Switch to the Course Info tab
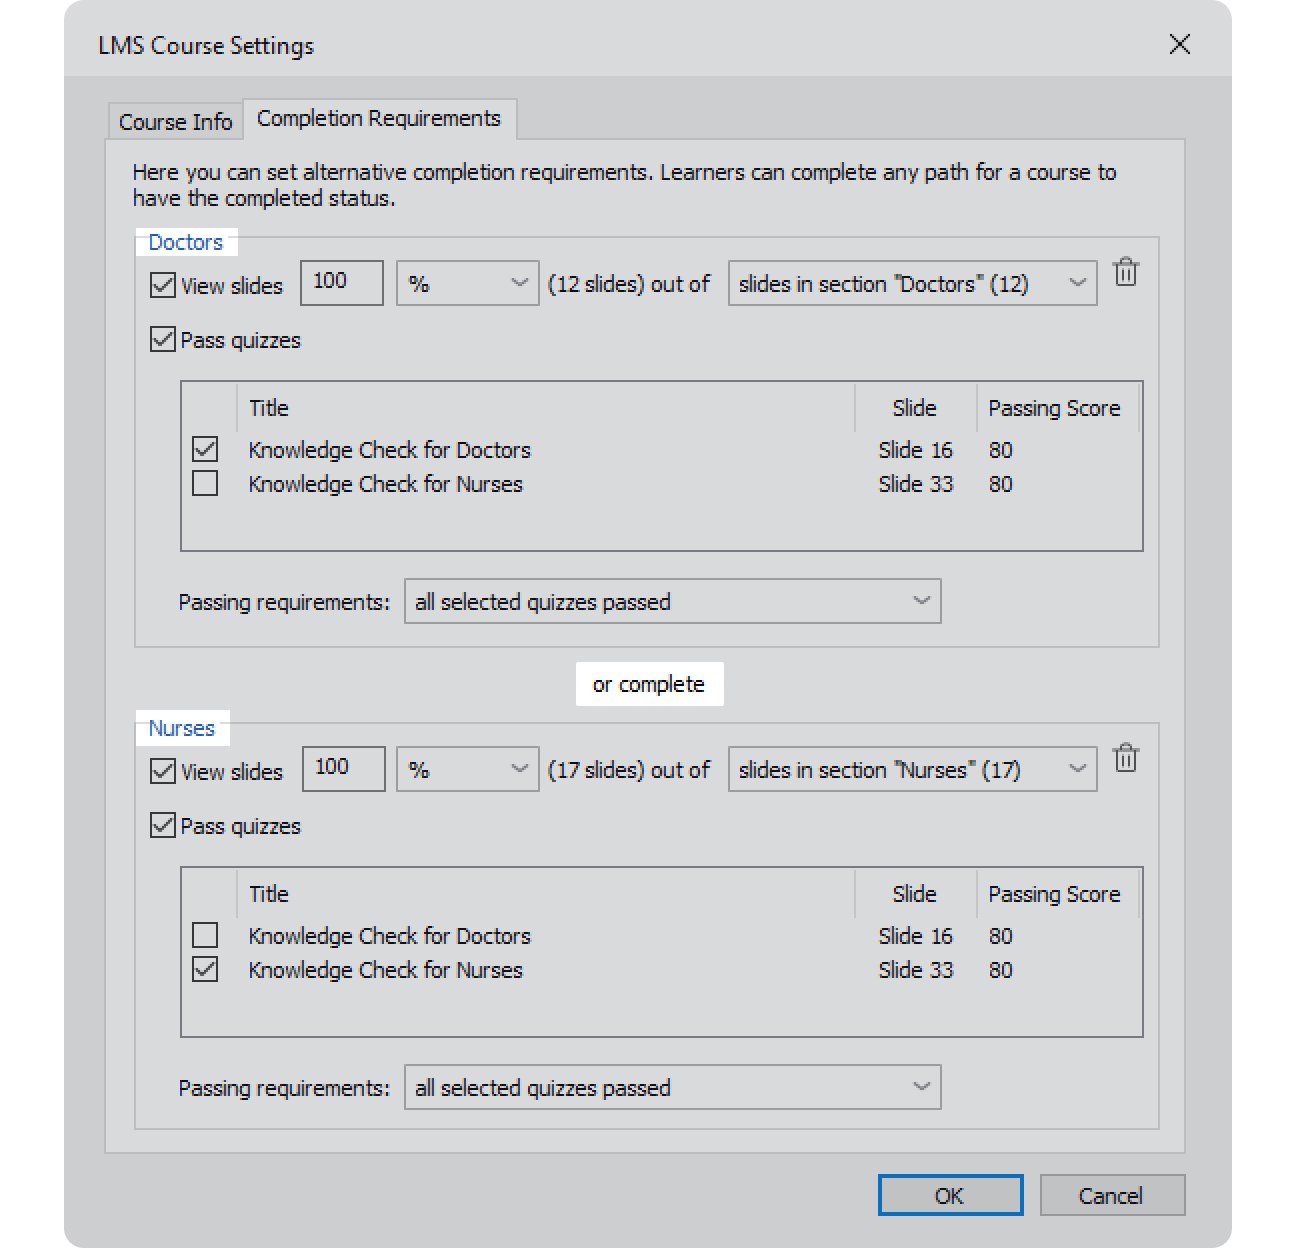The width and height of the screenshot is (1296, 1248). click(175, 122)
